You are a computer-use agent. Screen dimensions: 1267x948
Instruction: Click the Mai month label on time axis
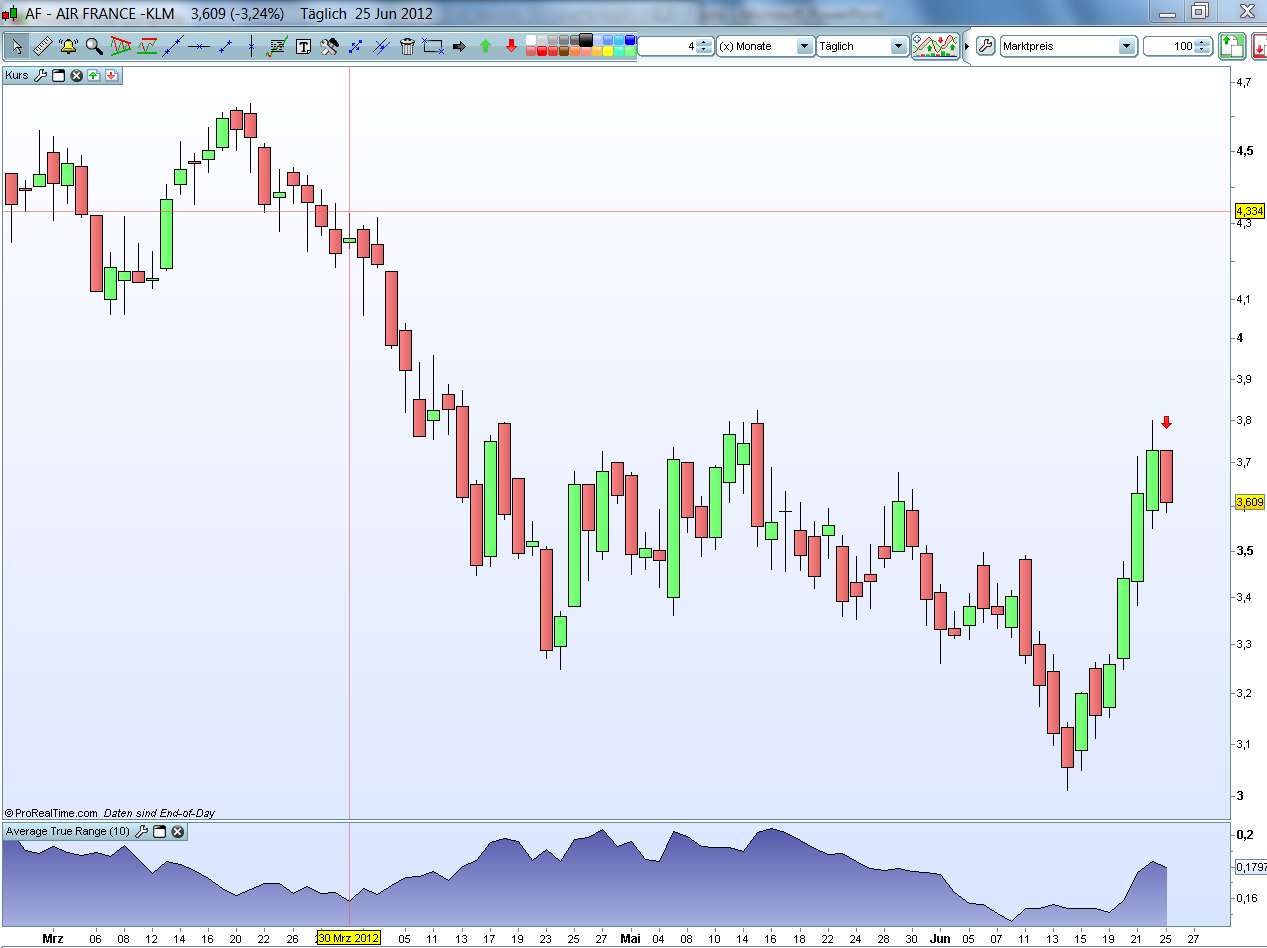(630, 939)
